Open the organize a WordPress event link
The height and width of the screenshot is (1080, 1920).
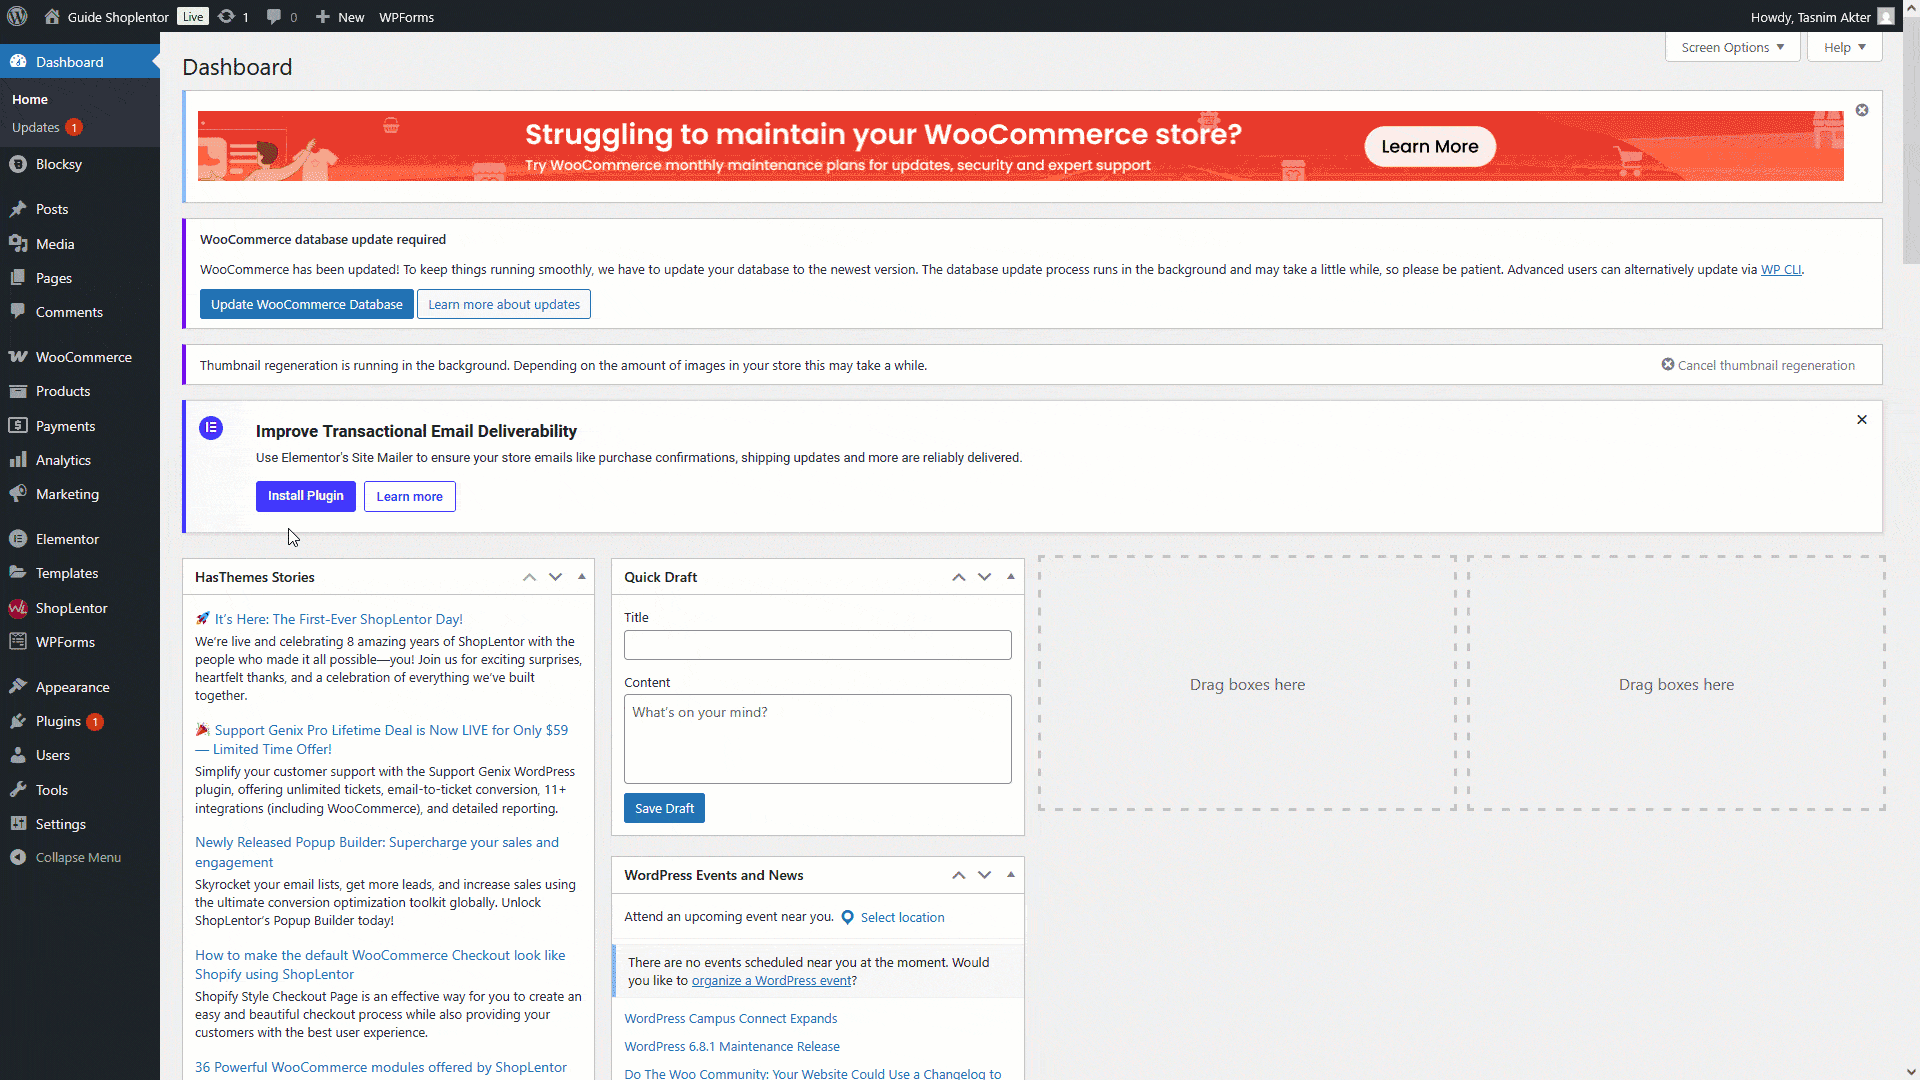[771, 980]
